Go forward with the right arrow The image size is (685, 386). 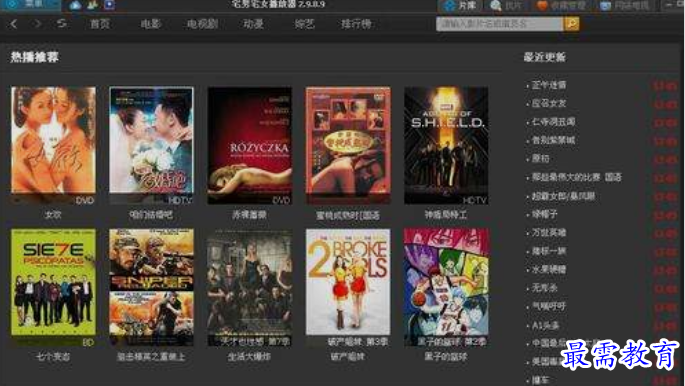click(38, 24)
